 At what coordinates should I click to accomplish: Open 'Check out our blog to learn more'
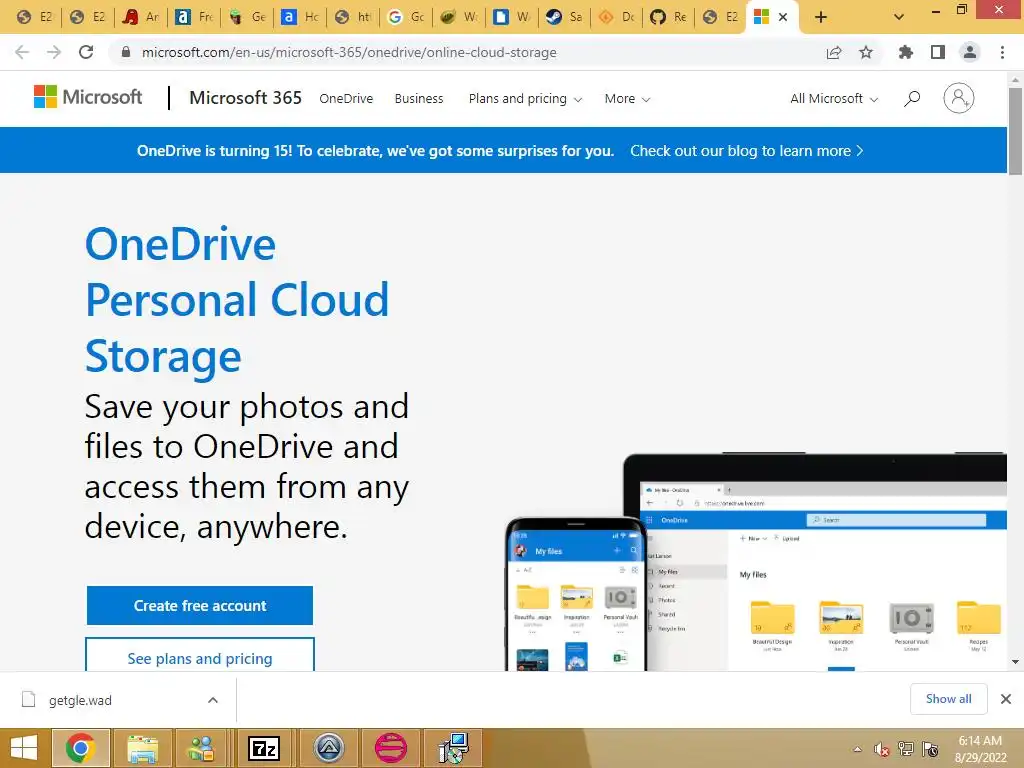click(x=746, y=151)
